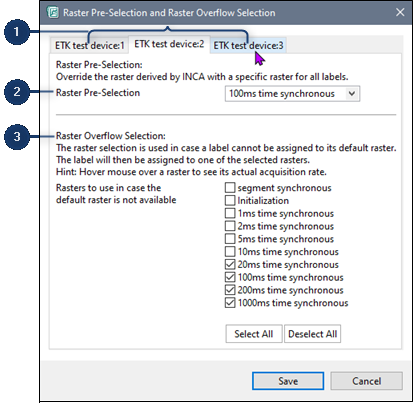417x405 pixels.
Task: Enable 1ms time synchronous checkbox
Action: [230, 213]
